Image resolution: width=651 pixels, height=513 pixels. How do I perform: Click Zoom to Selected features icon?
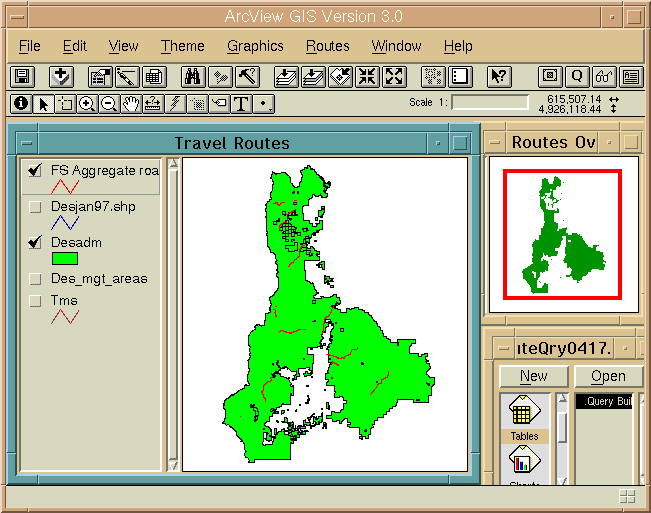[x=340, y=77]
